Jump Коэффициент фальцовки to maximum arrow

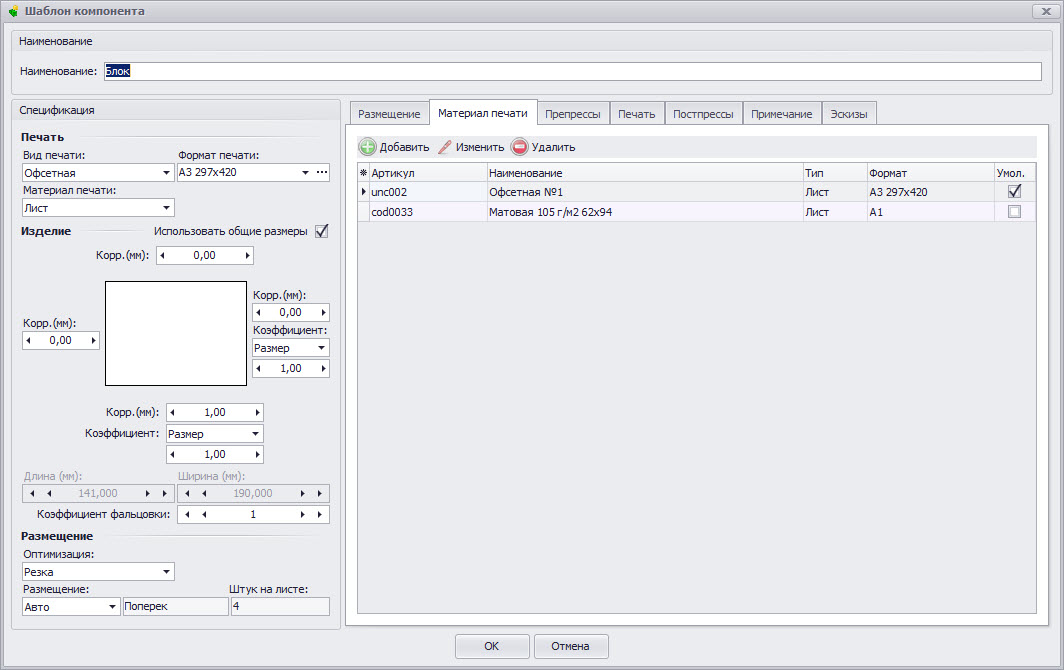click(320, 515)
